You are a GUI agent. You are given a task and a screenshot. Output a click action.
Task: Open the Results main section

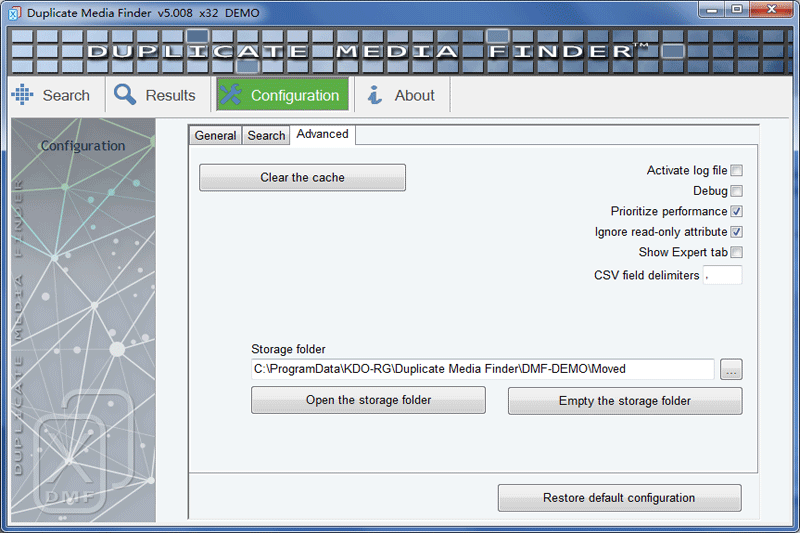158,95
